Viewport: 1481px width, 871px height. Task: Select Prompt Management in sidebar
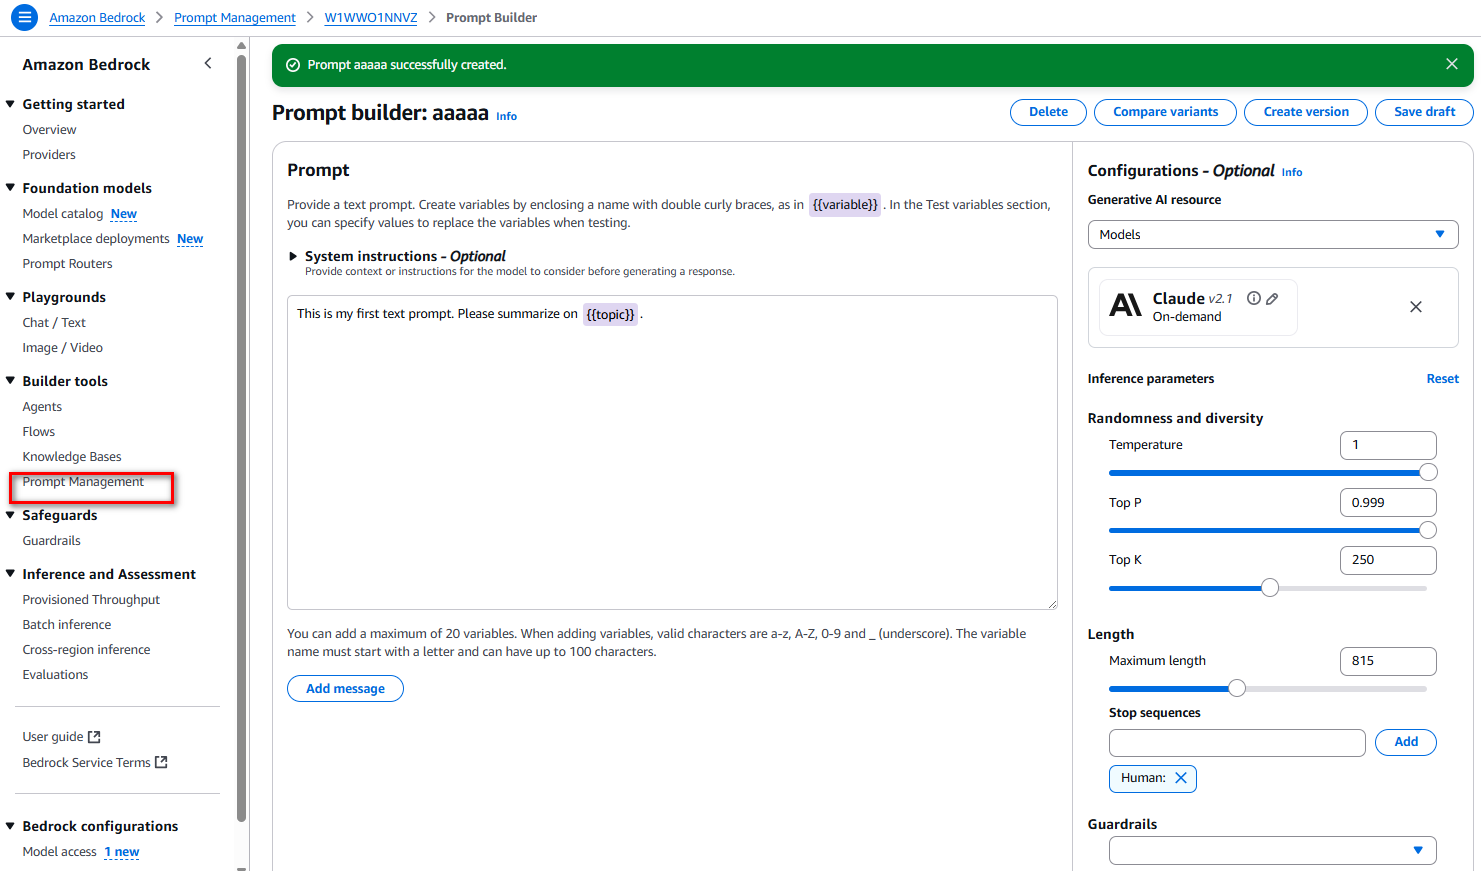83,482
